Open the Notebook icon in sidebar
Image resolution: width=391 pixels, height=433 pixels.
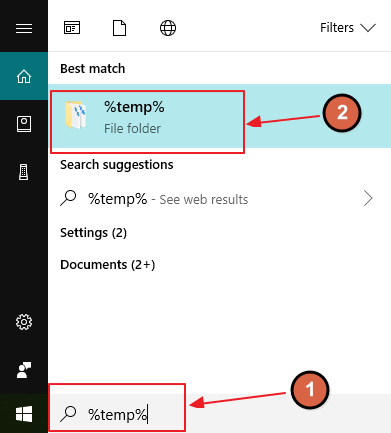pyautogui.click(x=24, y=124)
